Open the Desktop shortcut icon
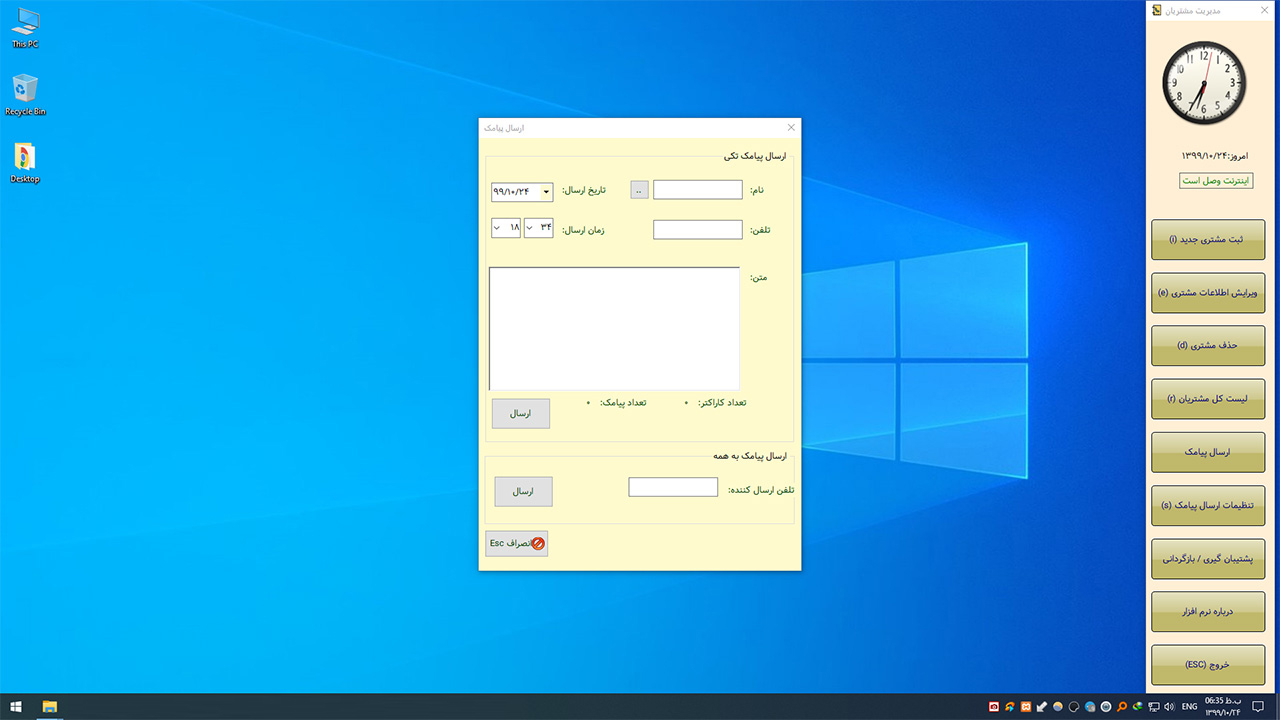The height and width of the screenshot is (720, 1280). coord(25,163)
